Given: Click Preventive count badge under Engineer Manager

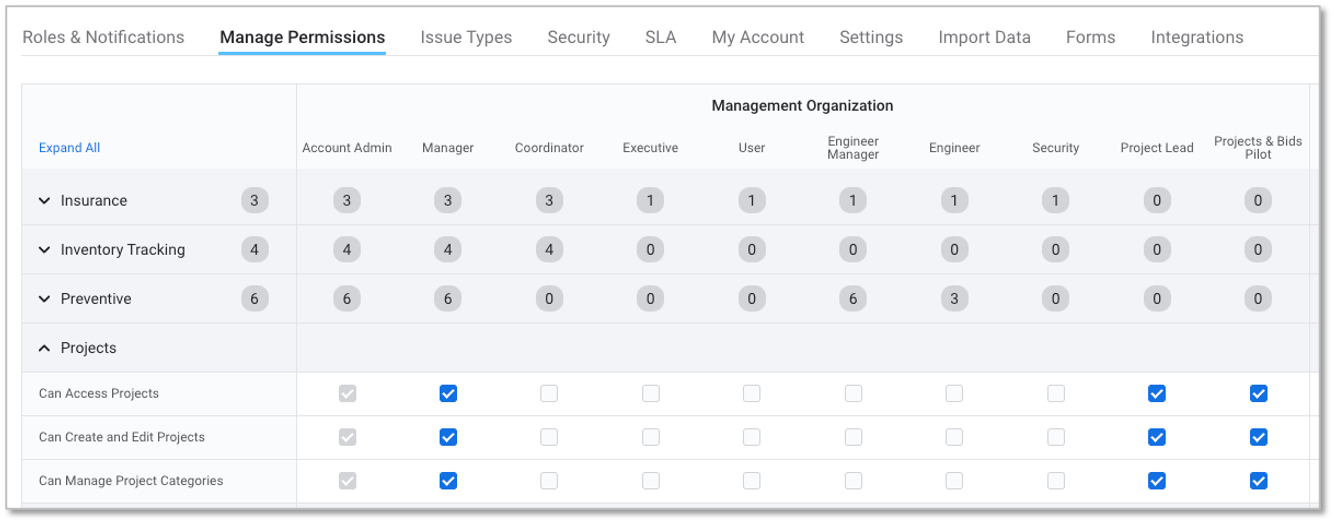Looking at the screenshot, I should point(853,299).
